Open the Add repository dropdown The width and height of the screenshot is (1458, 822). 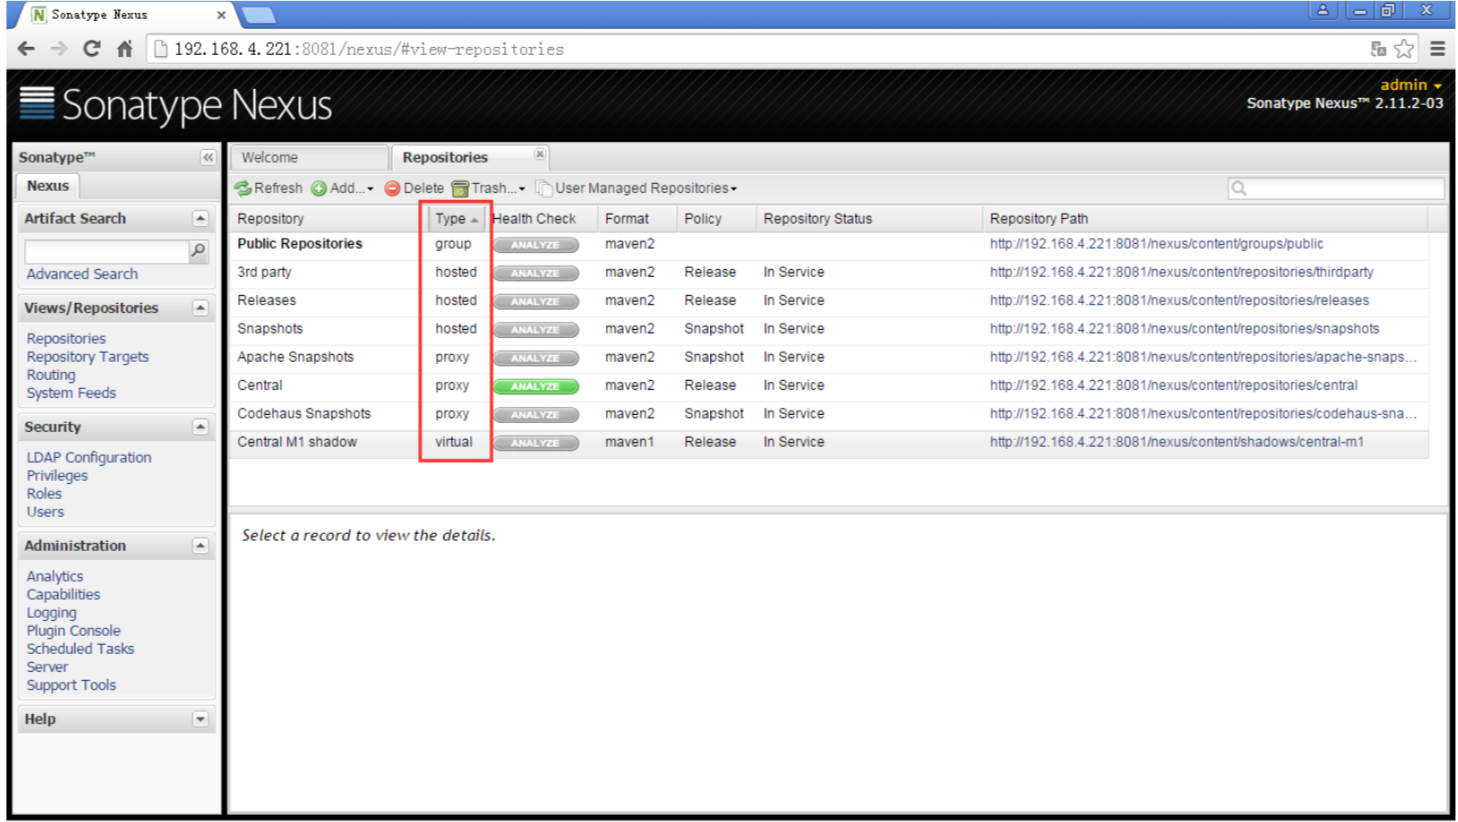(x=342, y=188)
